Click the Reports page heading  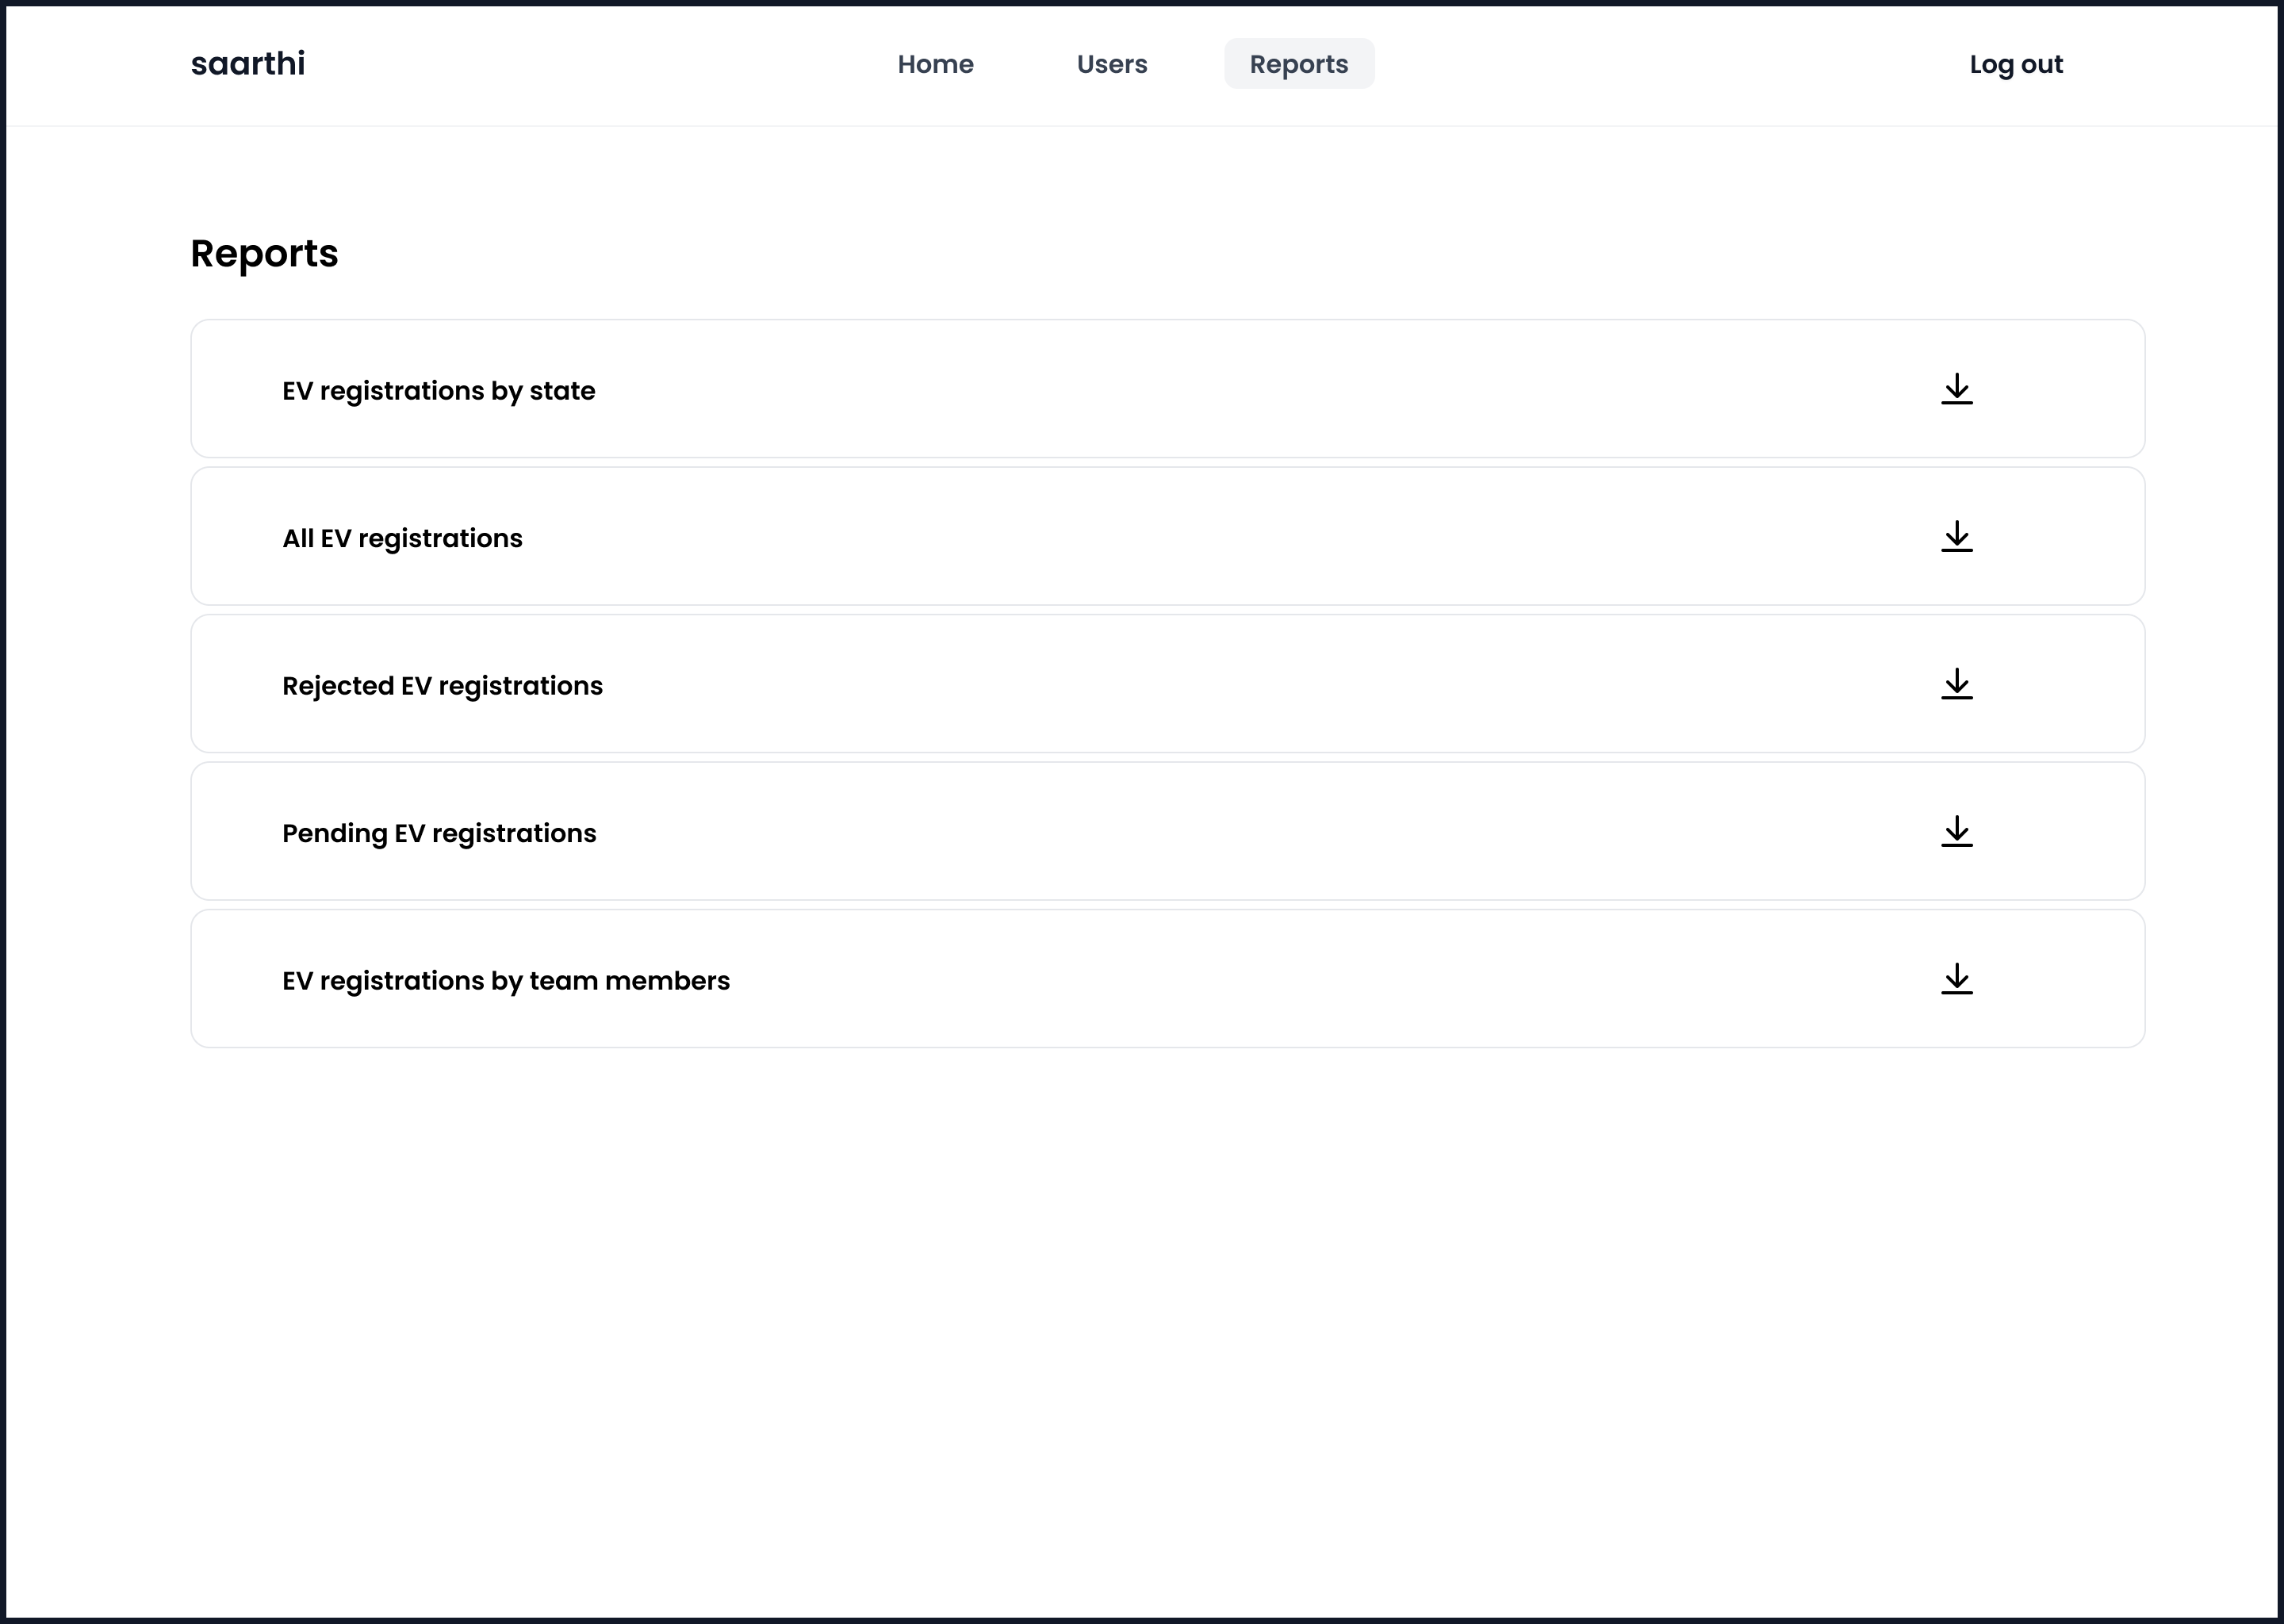click(264, 254)
